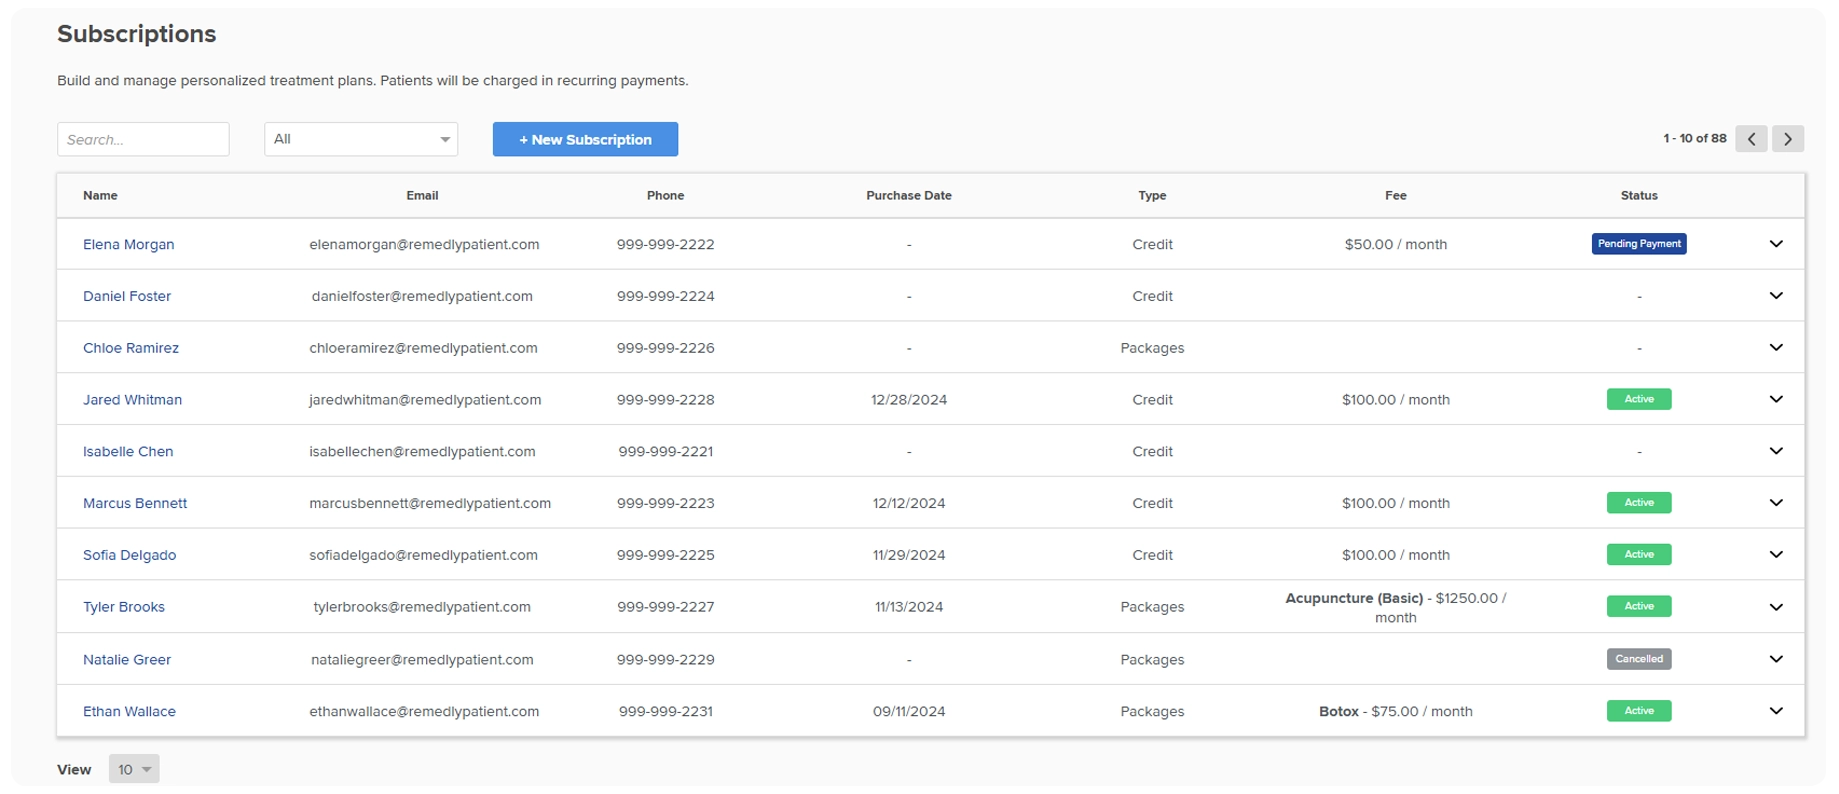The image size is (1839, 794).
Task: Open Isabelle Chen's patient profile link
Action: click(x=128, y=451)
